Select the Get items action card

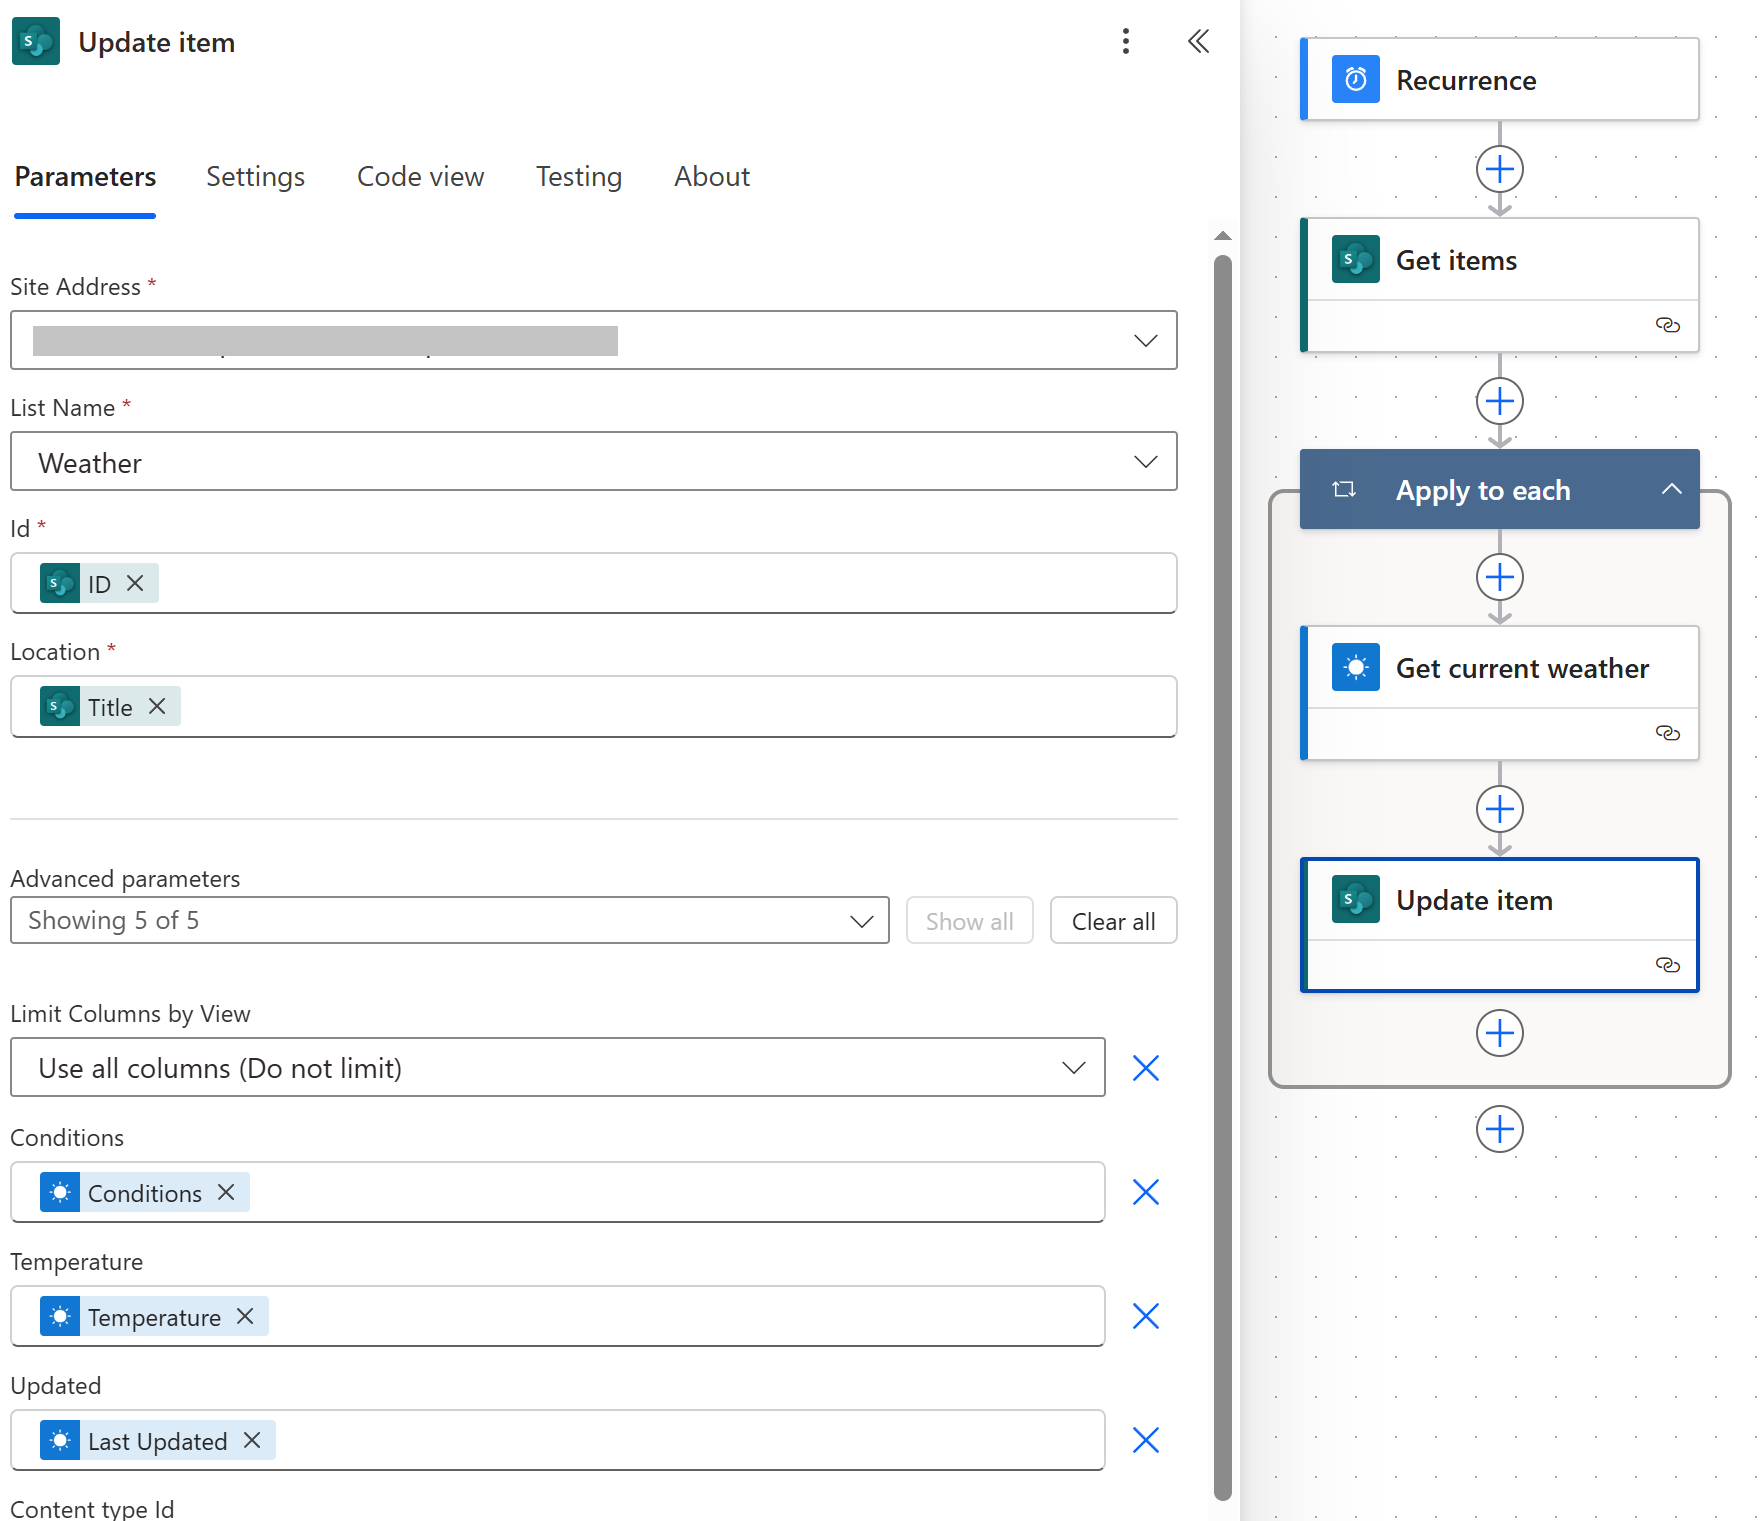[x=1499, y=284]
